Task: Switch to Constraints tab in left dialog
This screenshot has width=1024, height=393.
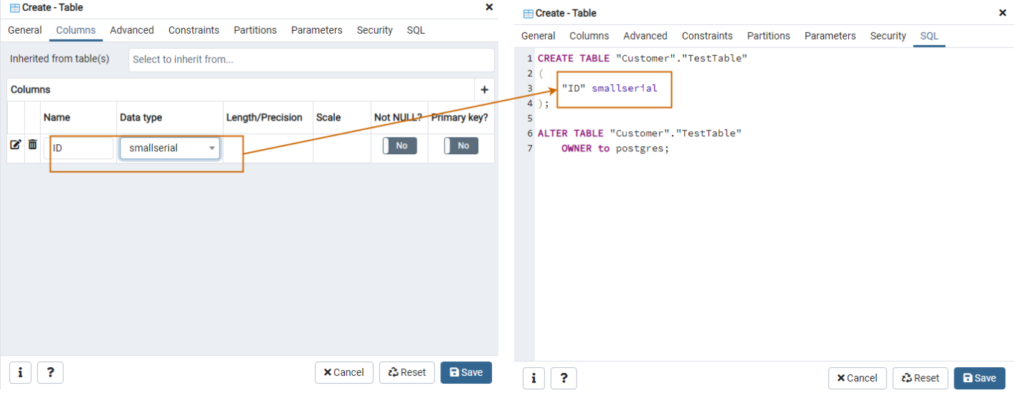Action: 194,30
